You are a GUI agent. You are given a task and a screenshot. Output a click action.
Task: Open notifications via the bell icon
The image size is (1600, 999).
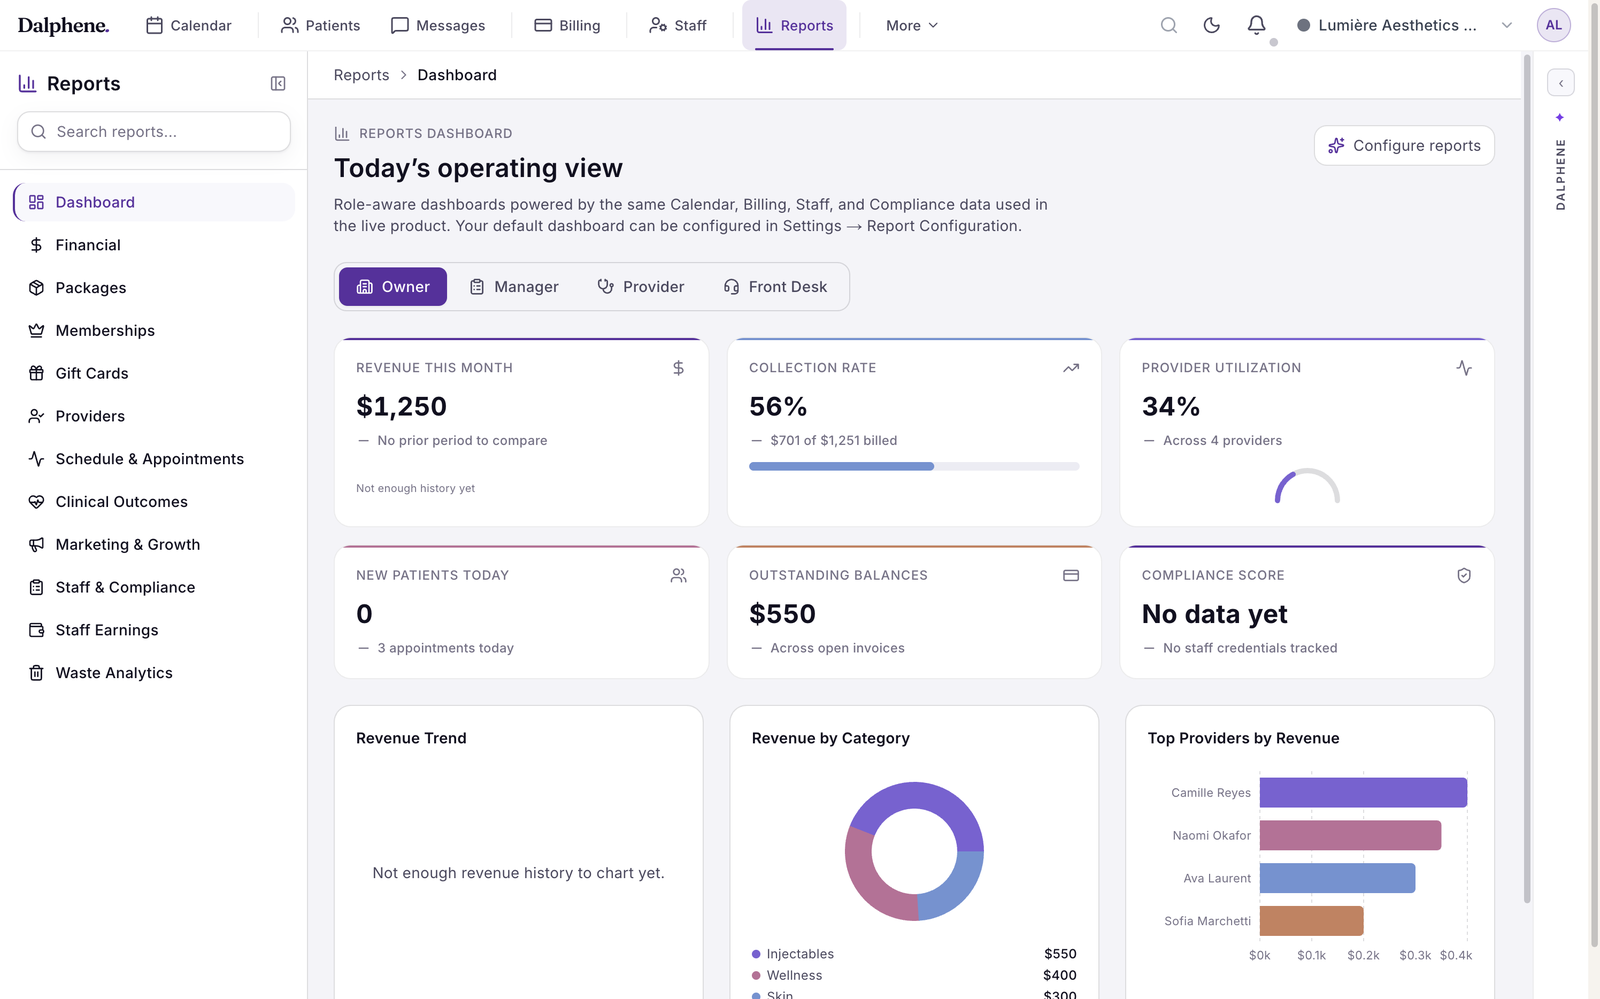pos(1256,25)
